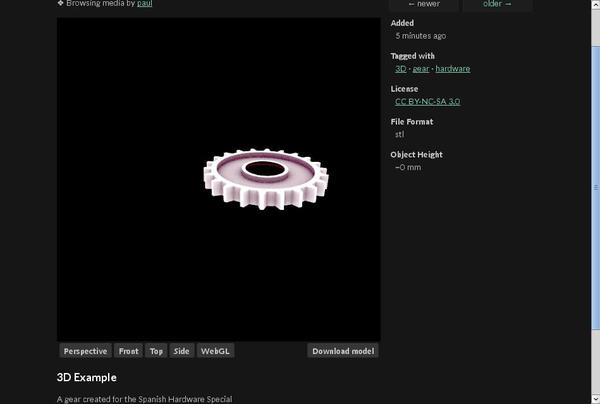The width and height of the screenshot is (600, 404).
Task: Switch to the Perspective view
Action: [x=85, y=351]
